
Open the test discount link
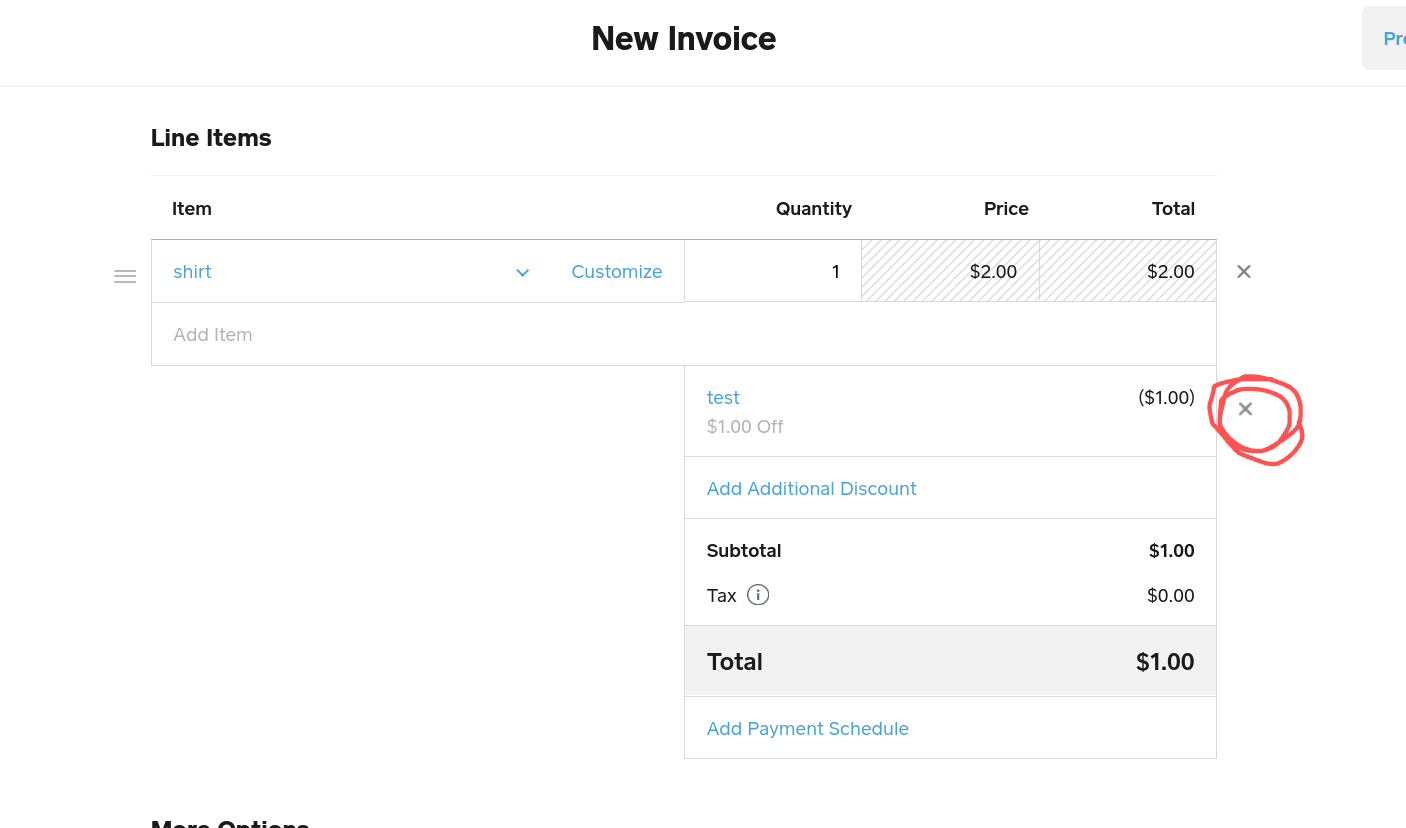(723, 398)
